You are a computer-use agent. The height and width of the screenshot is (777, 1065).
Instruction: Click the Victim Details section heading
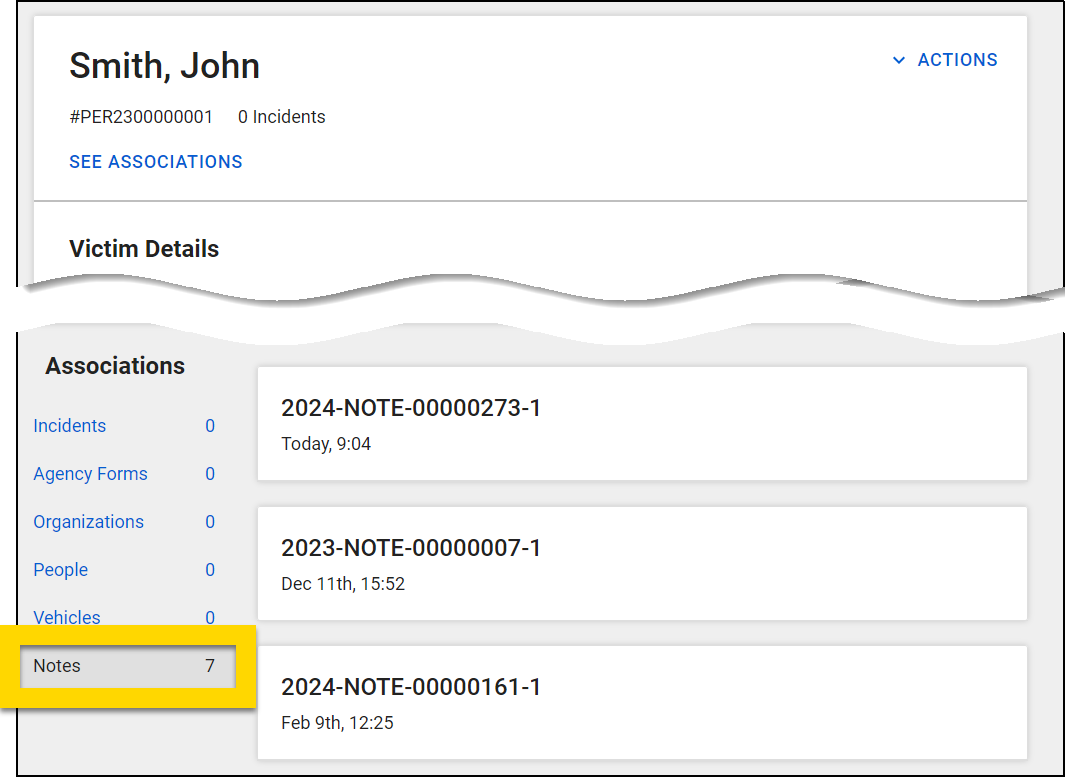[x=144, y=249]
